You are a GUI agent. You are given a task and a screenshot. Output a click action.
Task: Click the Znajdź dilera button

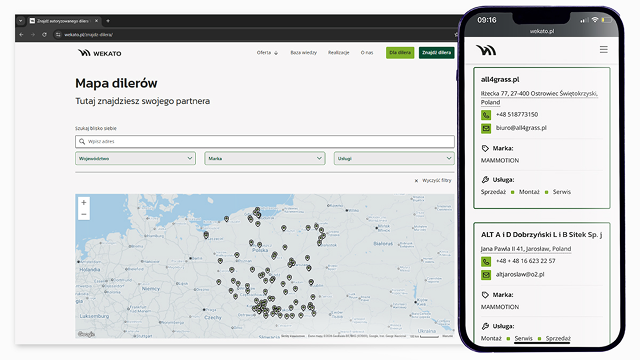(436, 53)
